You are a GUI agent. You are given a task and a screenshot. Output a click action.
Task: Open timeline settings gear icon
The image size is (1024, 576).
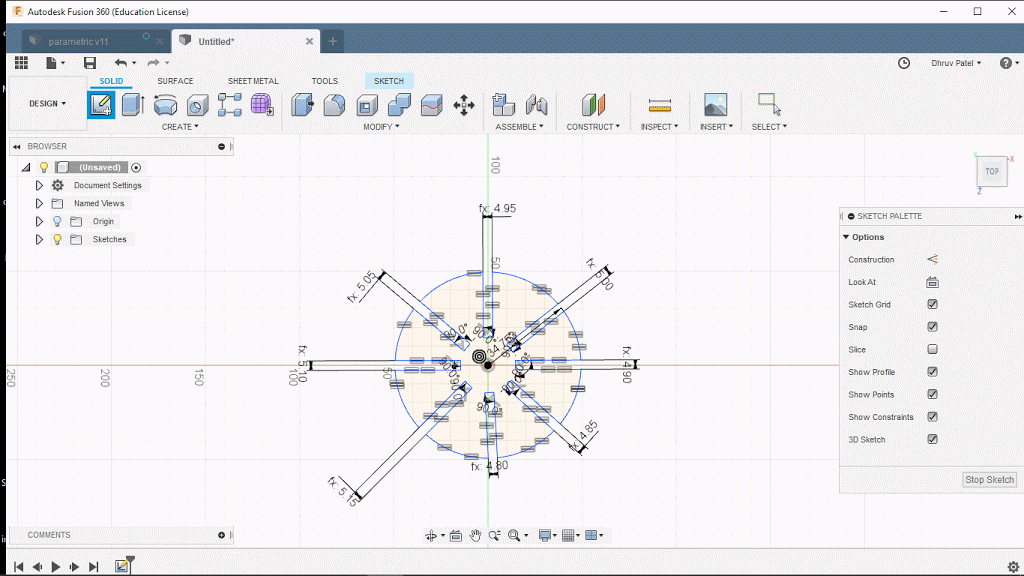coord(1013,566)
